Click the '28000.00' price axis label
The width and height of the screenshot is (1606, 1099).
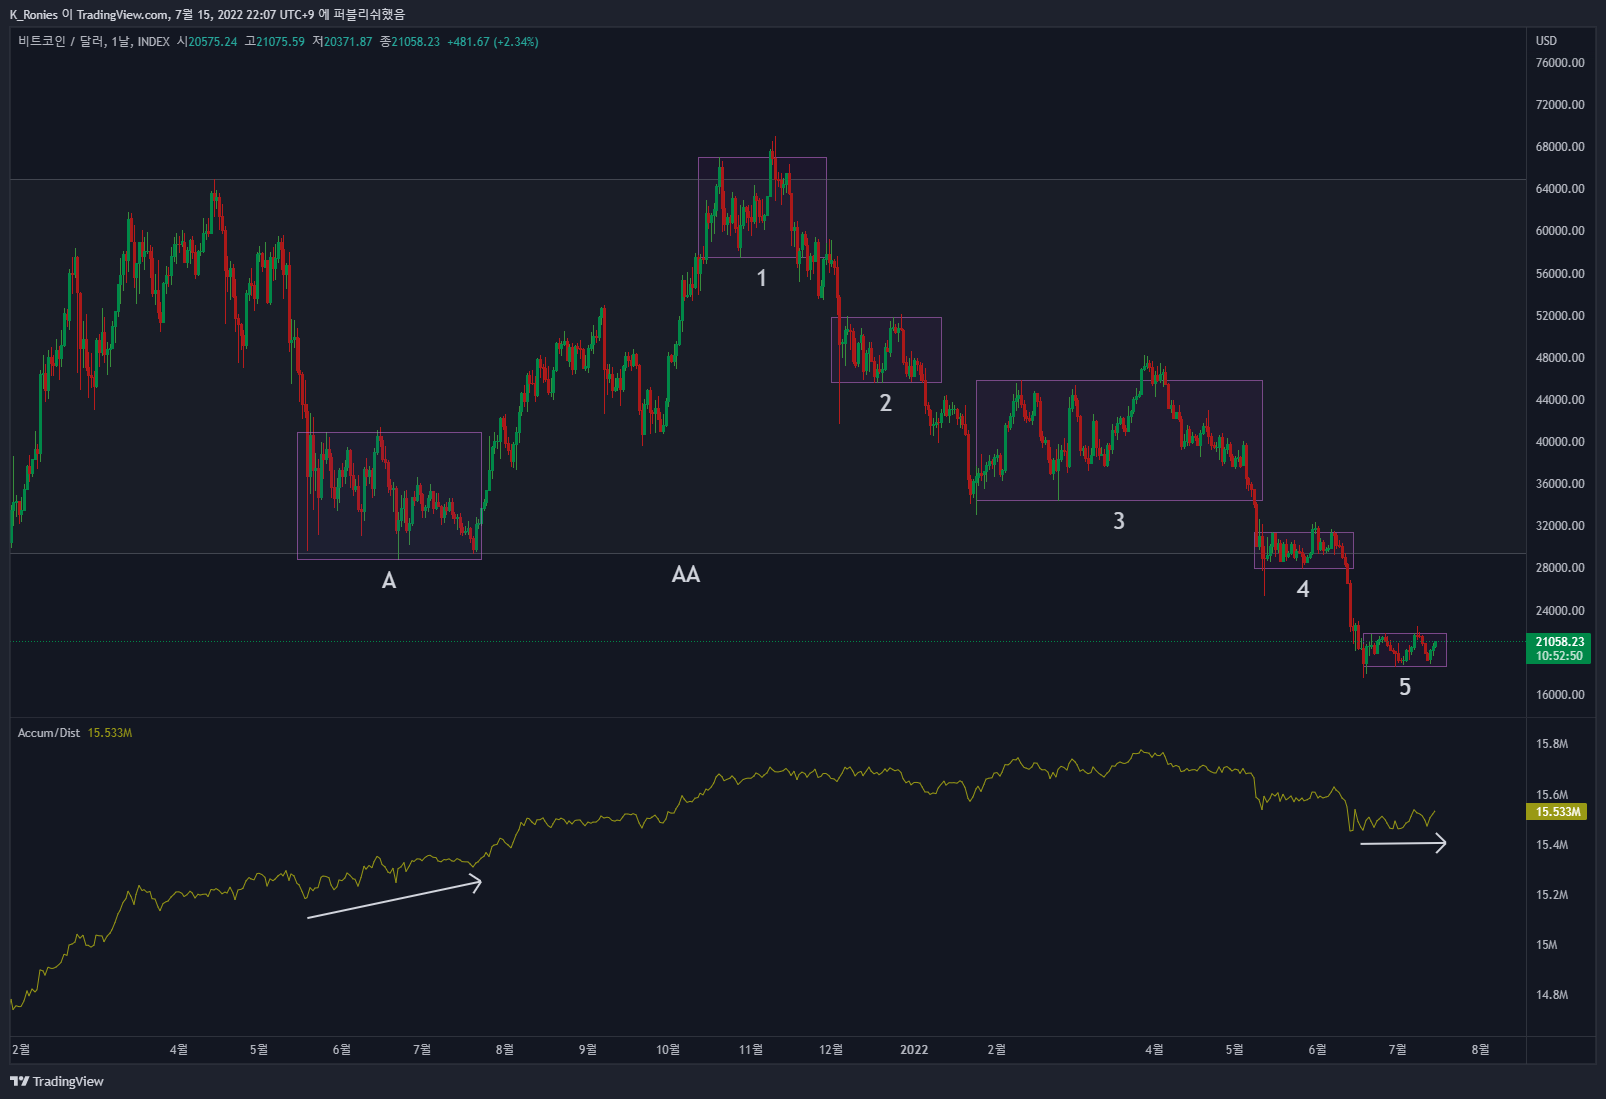tap(1560, 568)
